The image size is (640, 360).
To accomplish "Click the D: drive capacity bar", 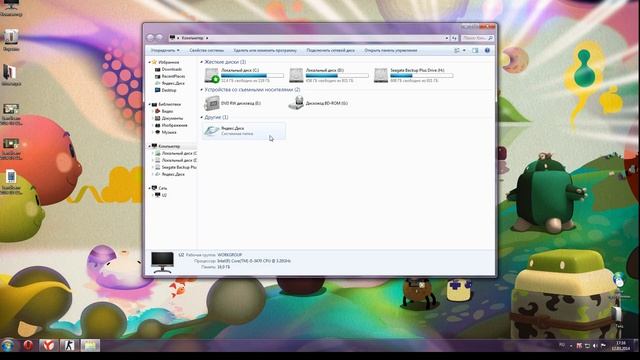I will pos(337,76).
